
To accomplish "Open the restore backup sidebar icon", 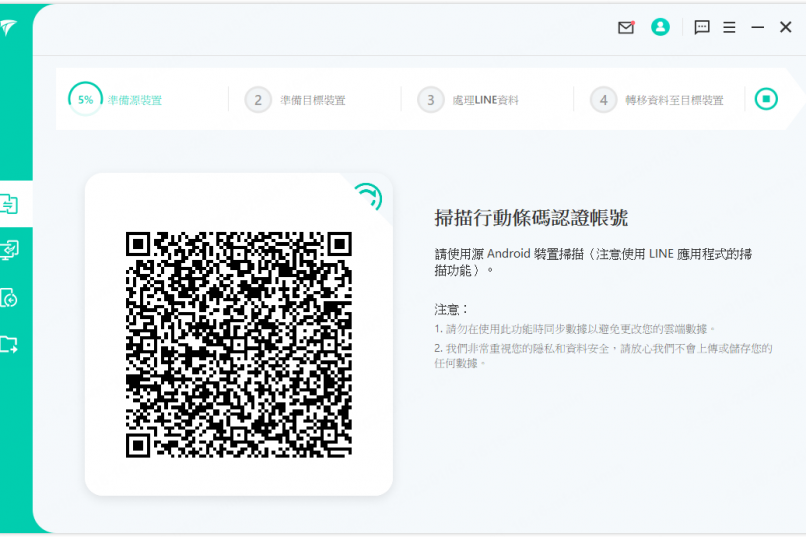I will (x=9, y=297).
